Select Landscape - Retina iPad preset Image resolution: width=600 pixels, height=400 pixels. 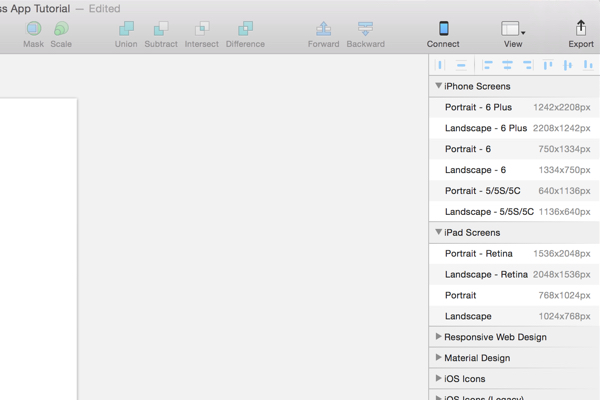(x=514, y=274)
